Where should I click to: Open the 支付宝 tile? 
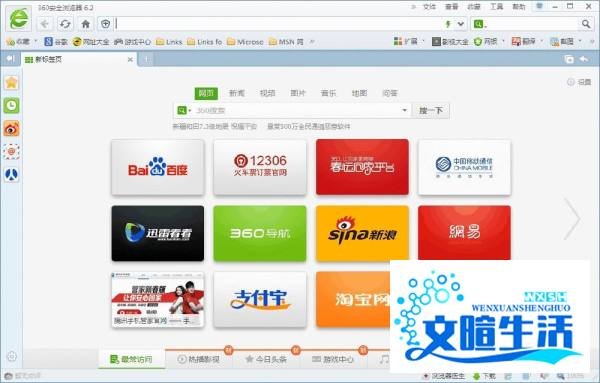[x=260, y=300]
